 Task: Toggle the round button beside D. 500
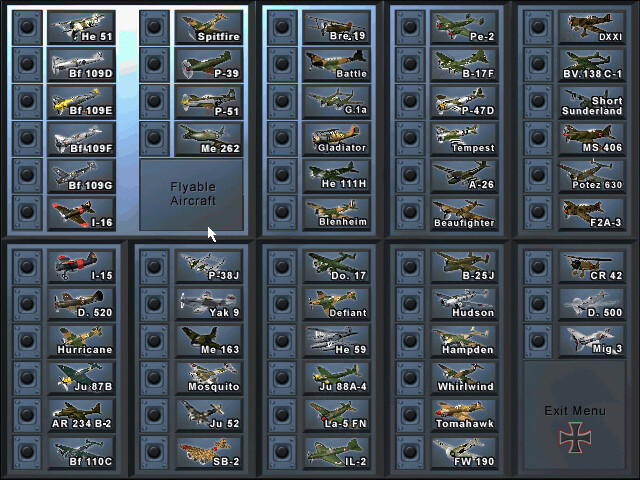[538, 304]
